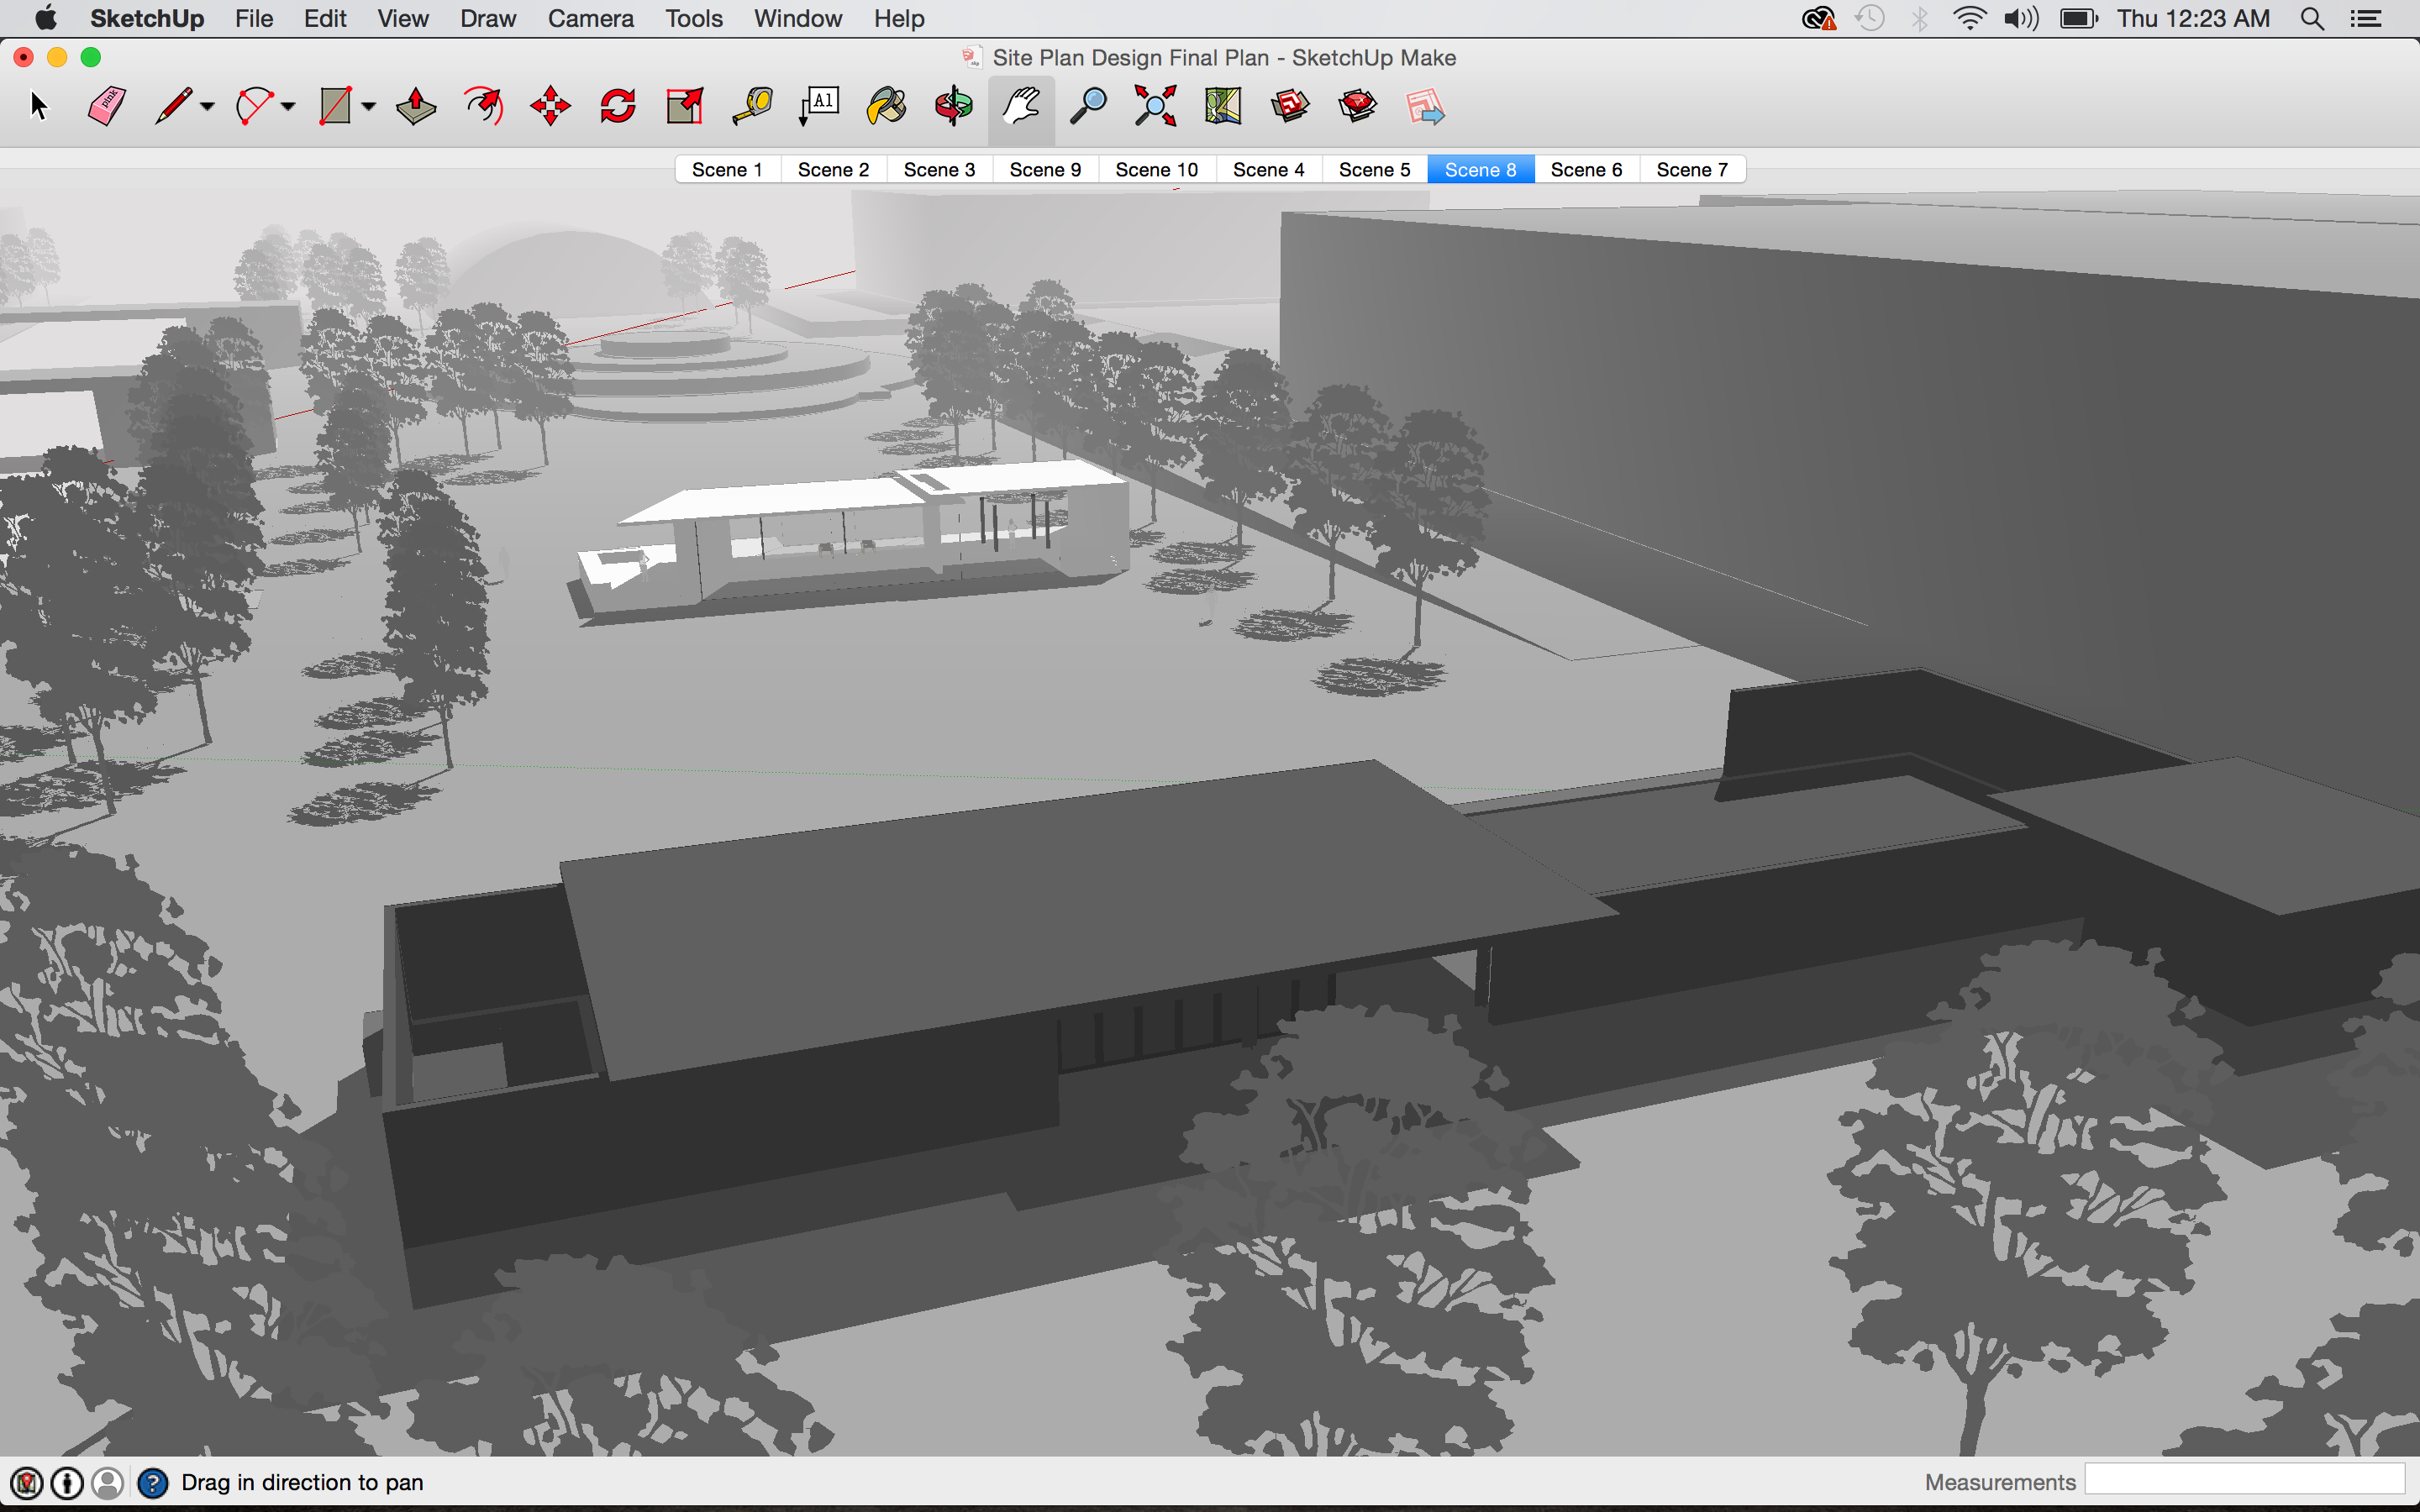Screen dimensions: 2420x1512
Task: Select the Paint Bucket tool
Action: click(887, 106)
